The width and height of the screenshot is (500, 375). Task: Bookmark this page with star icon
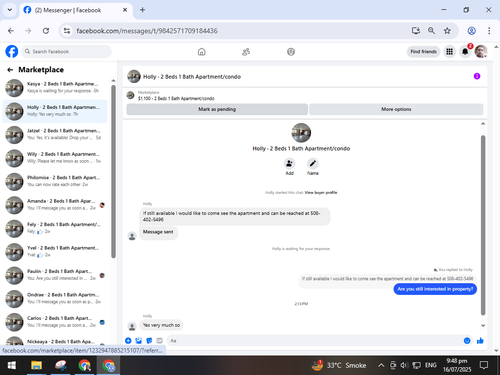[447, 31]
